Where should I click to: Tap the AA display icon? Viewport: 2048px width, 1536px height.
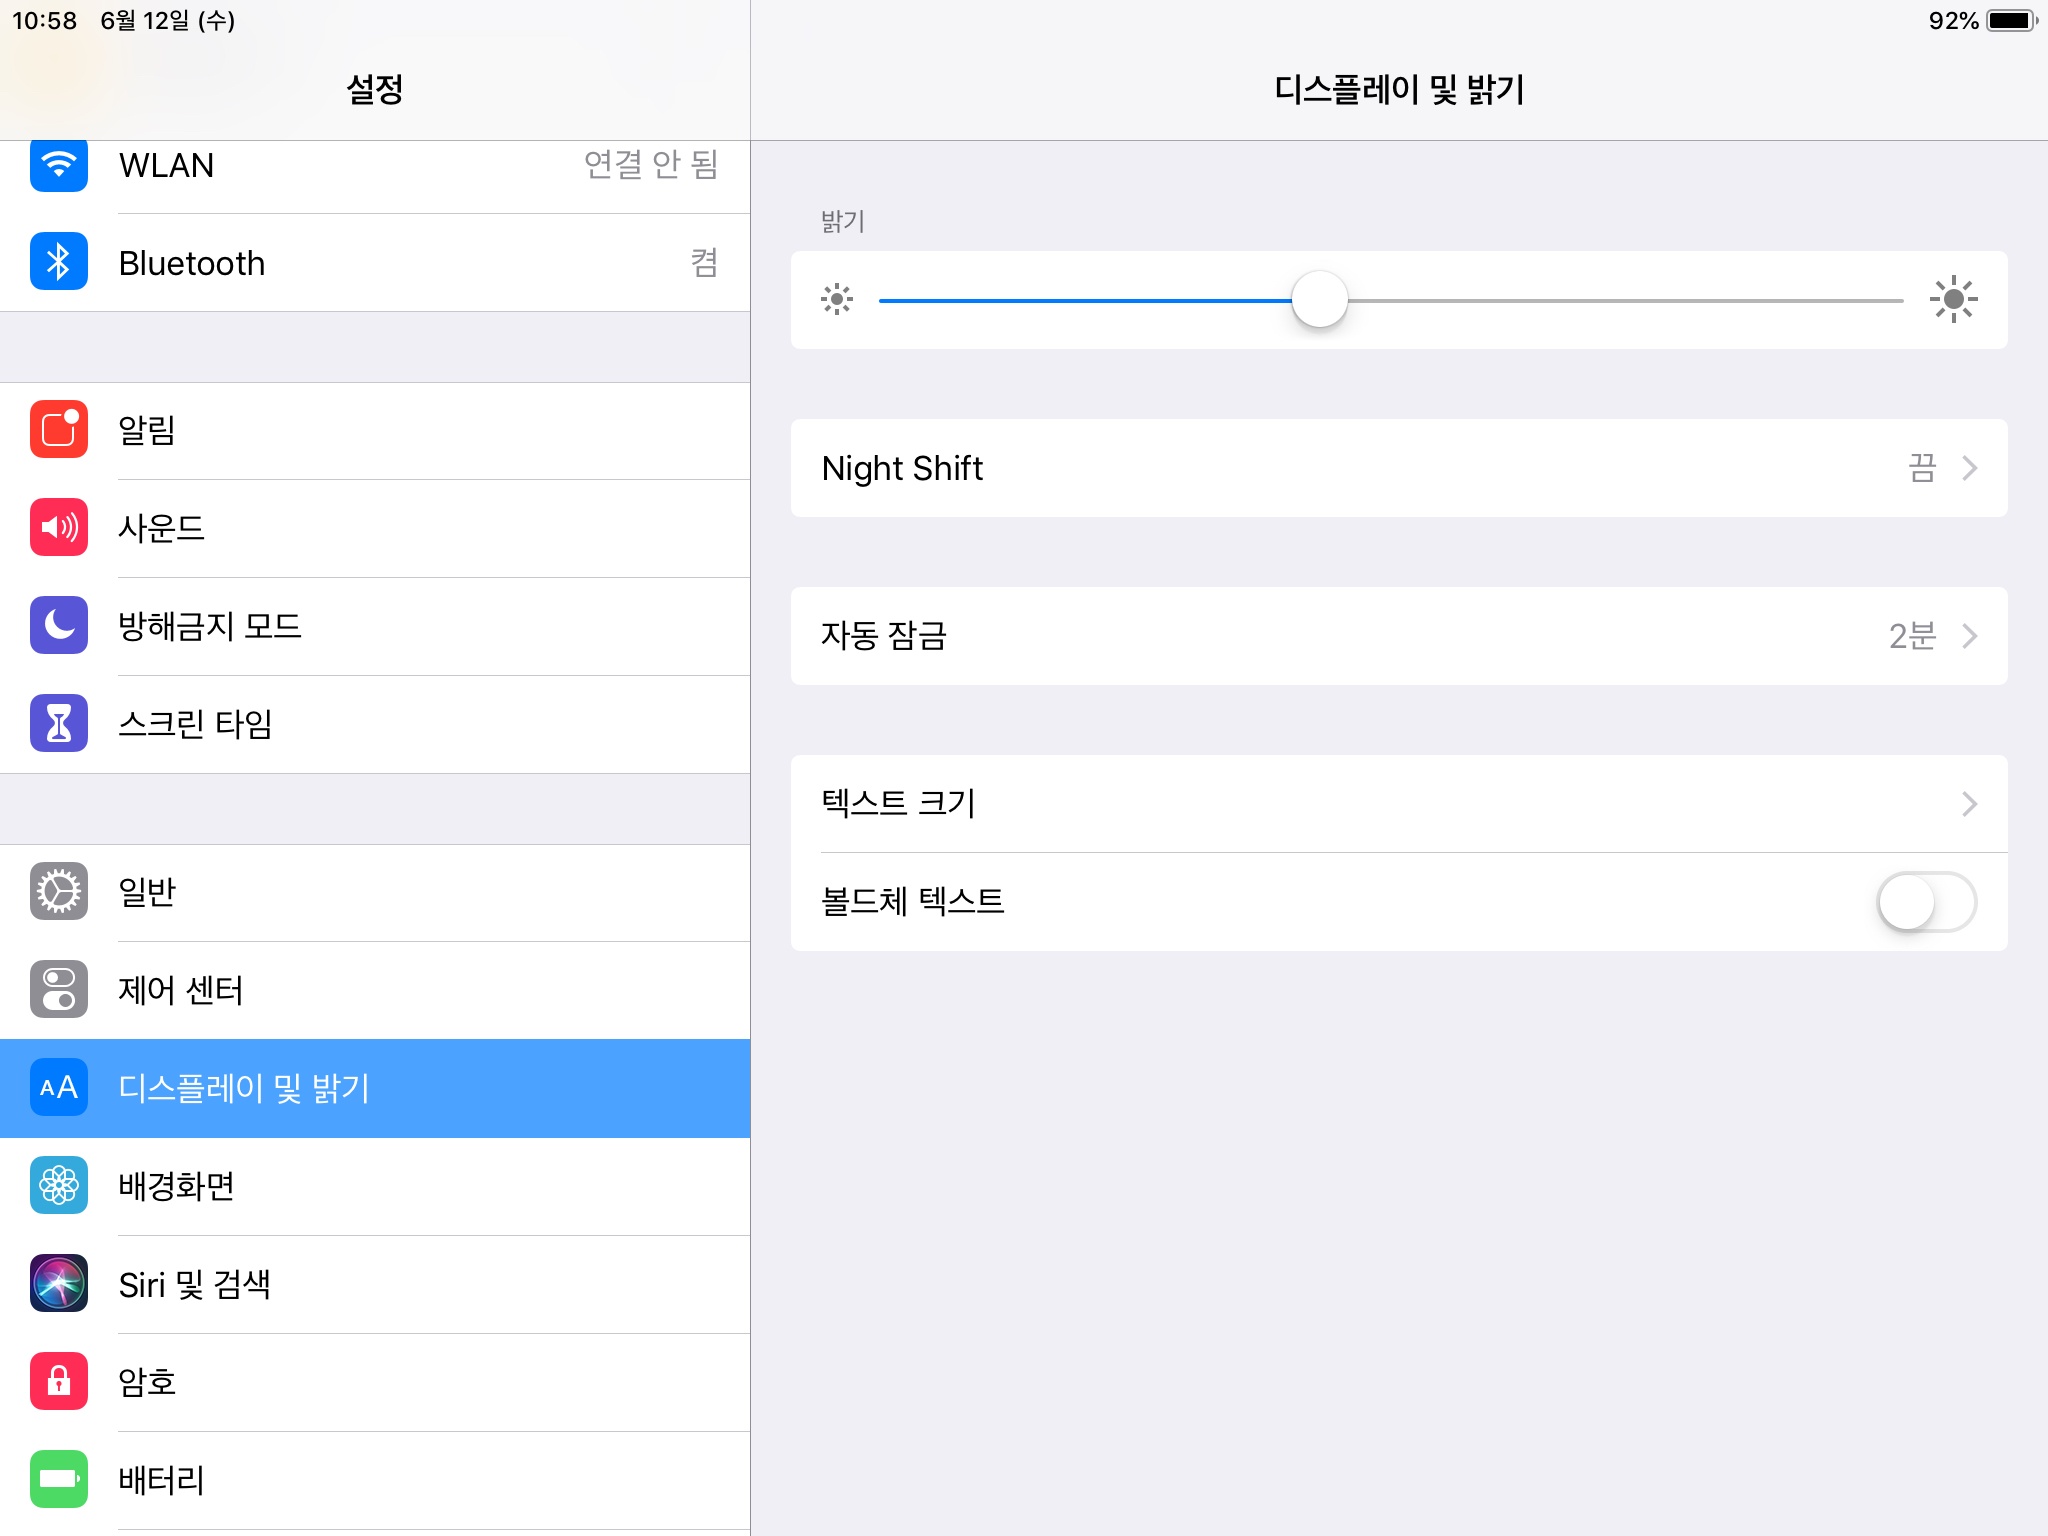59,1087
